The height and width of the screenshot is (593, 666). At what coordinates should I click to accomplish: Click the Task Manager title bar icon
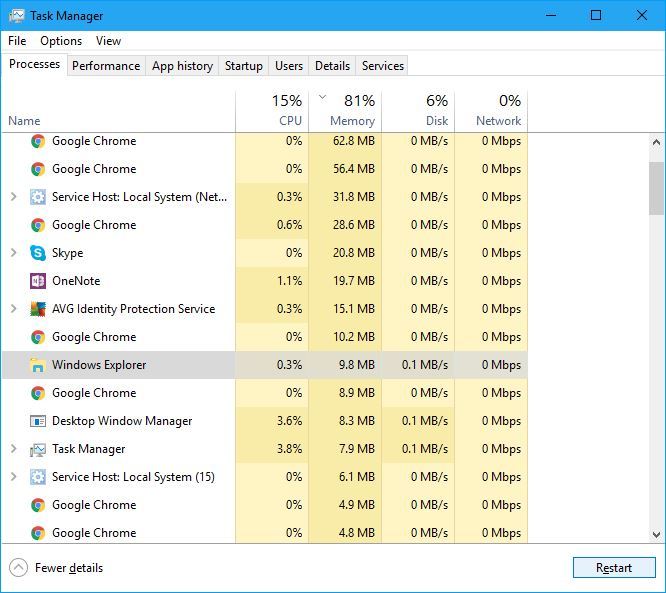(17, 16)
